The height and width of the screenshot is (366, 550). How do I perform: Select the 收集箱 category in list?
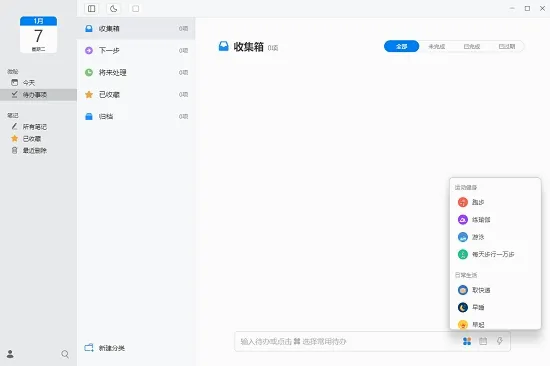[136, 28]
